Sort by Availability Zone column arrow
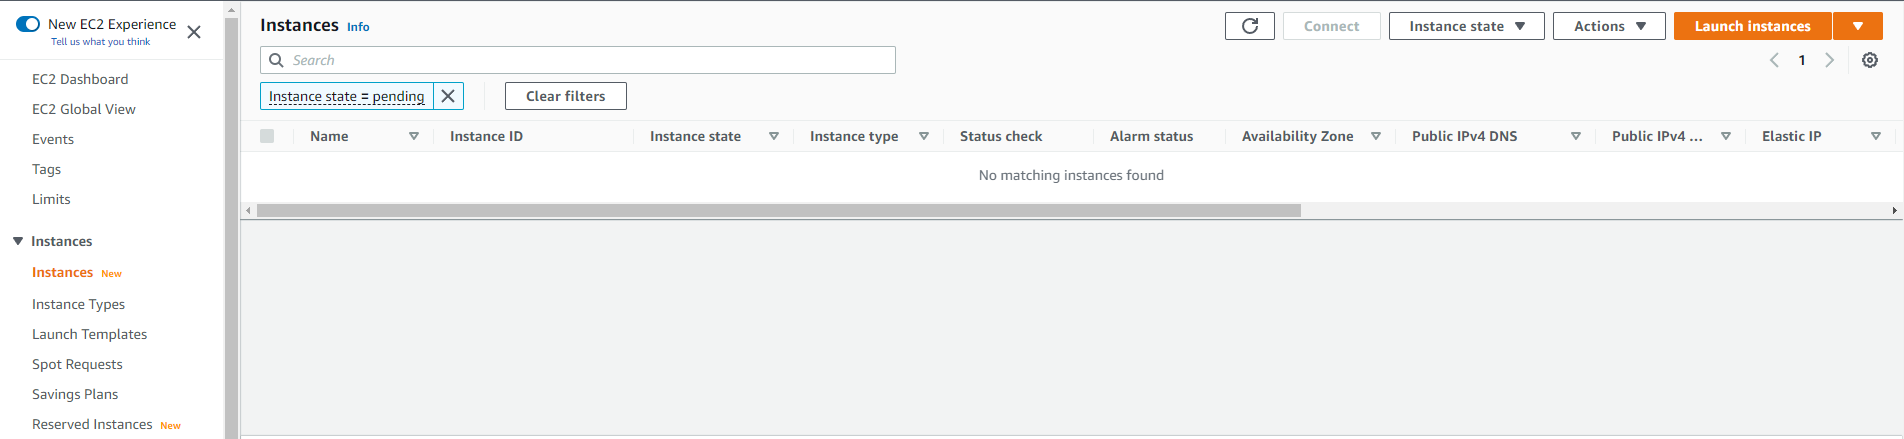1904x439 pixels. tap(1376, 136)
